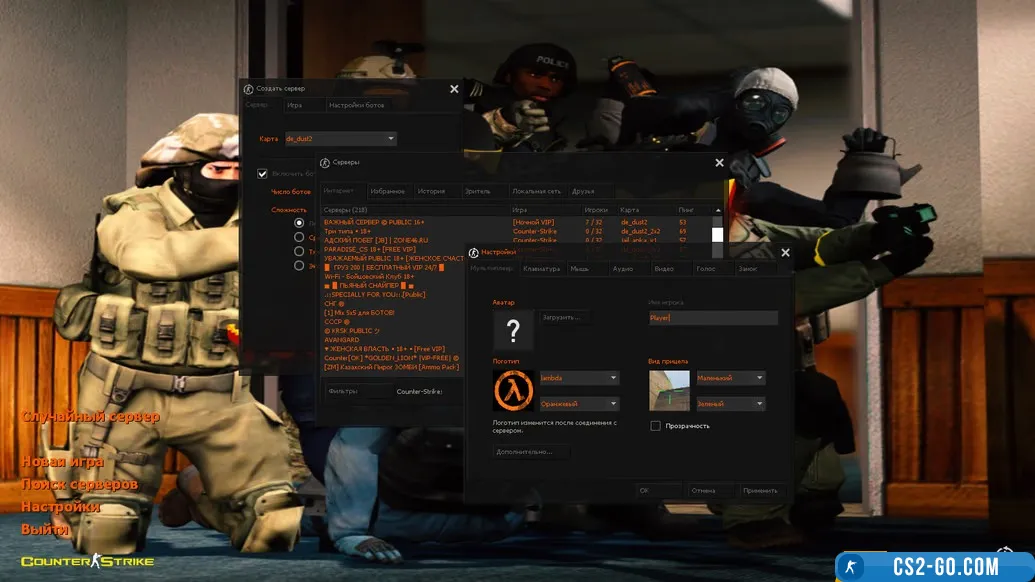The image size is (1035, 582).
Task: Close the Серверы server browser window
Action: [x=719, y=163]
